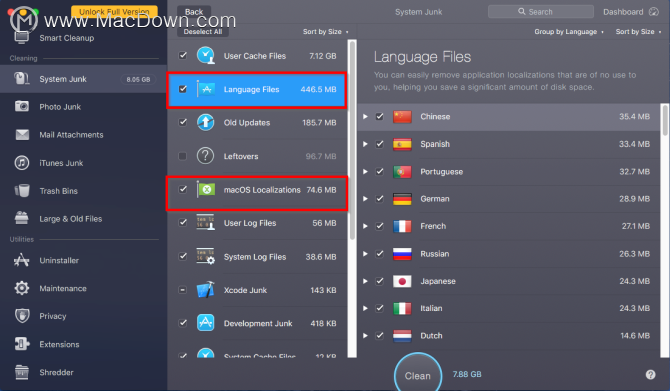670x391 pixels.
Task: Click the Trash Bins icon
Action: [22, 191]
